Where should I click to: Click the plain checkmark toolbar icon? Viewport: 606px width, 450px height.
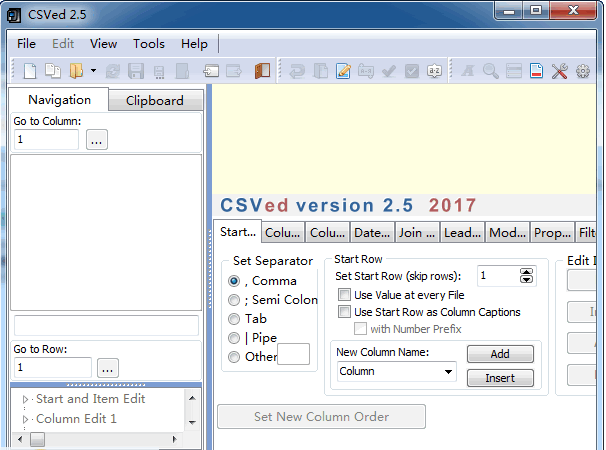click(389, 72)
